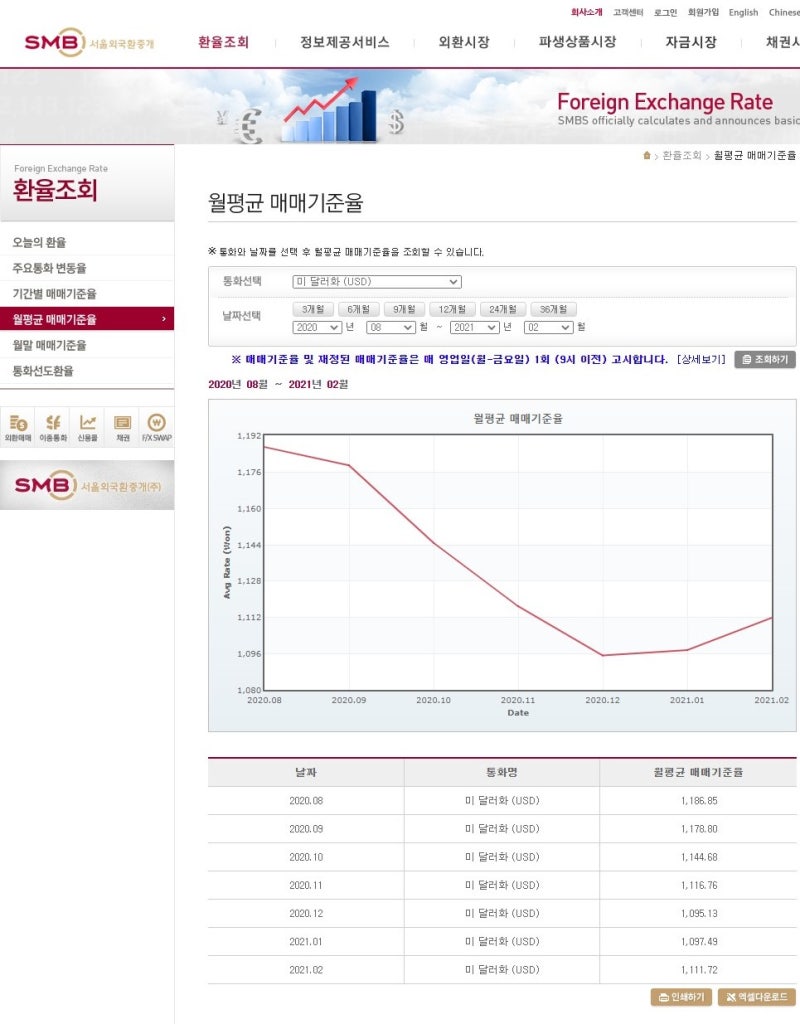Click the 1,095.13 rate value
Image resolution: width=800 pixels, height=1024 pixels.
pyautogui.click(x=699, y=914)
